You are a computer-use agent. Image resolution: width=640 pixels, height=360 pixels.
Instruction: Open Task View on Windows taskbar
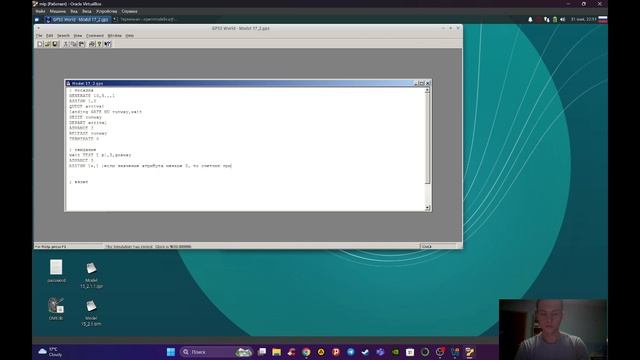tap(262, 352)
